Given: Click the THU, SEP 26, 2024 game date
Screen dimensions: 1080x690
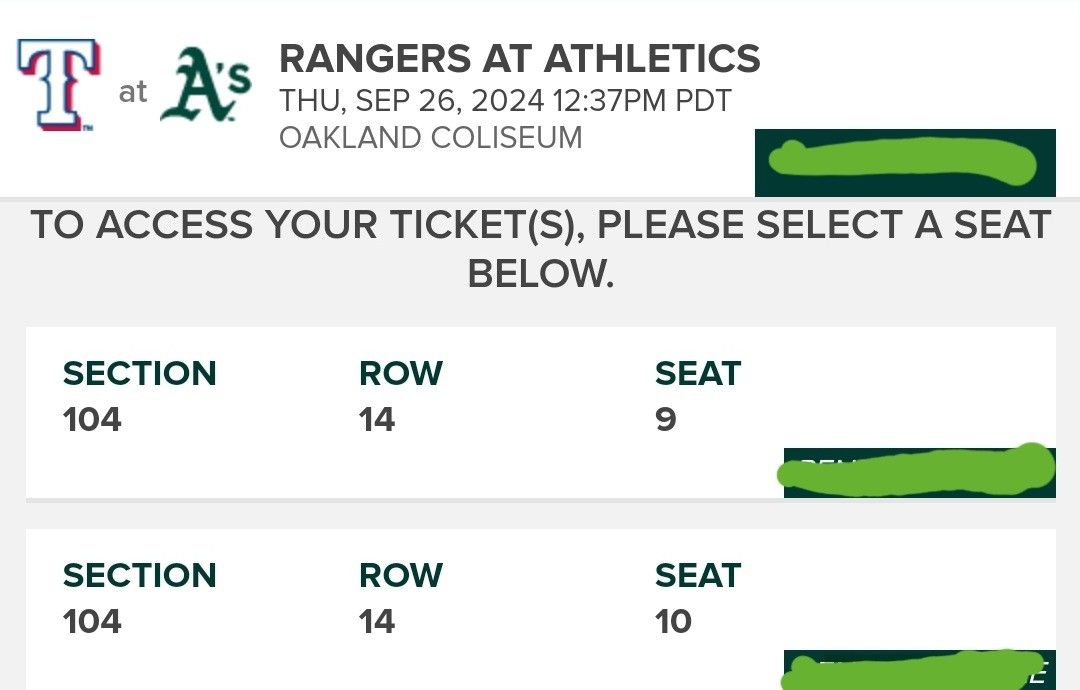Looking at the screenshot, I should coord(412,101).
